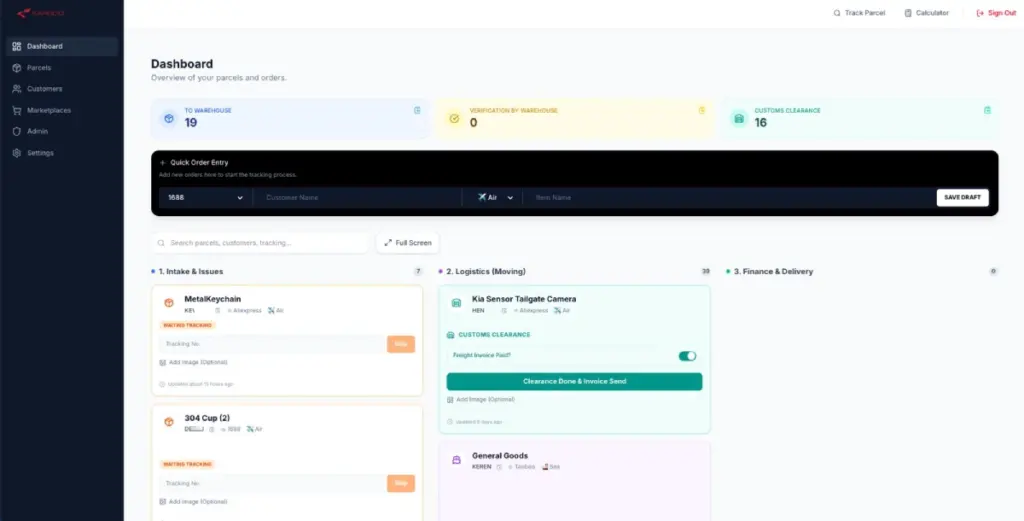Image resolution: width=1024 pixels, height=521 pixels.
Task: Click the Verification by Warehouse checkmark icon
Action: (454, 119)
